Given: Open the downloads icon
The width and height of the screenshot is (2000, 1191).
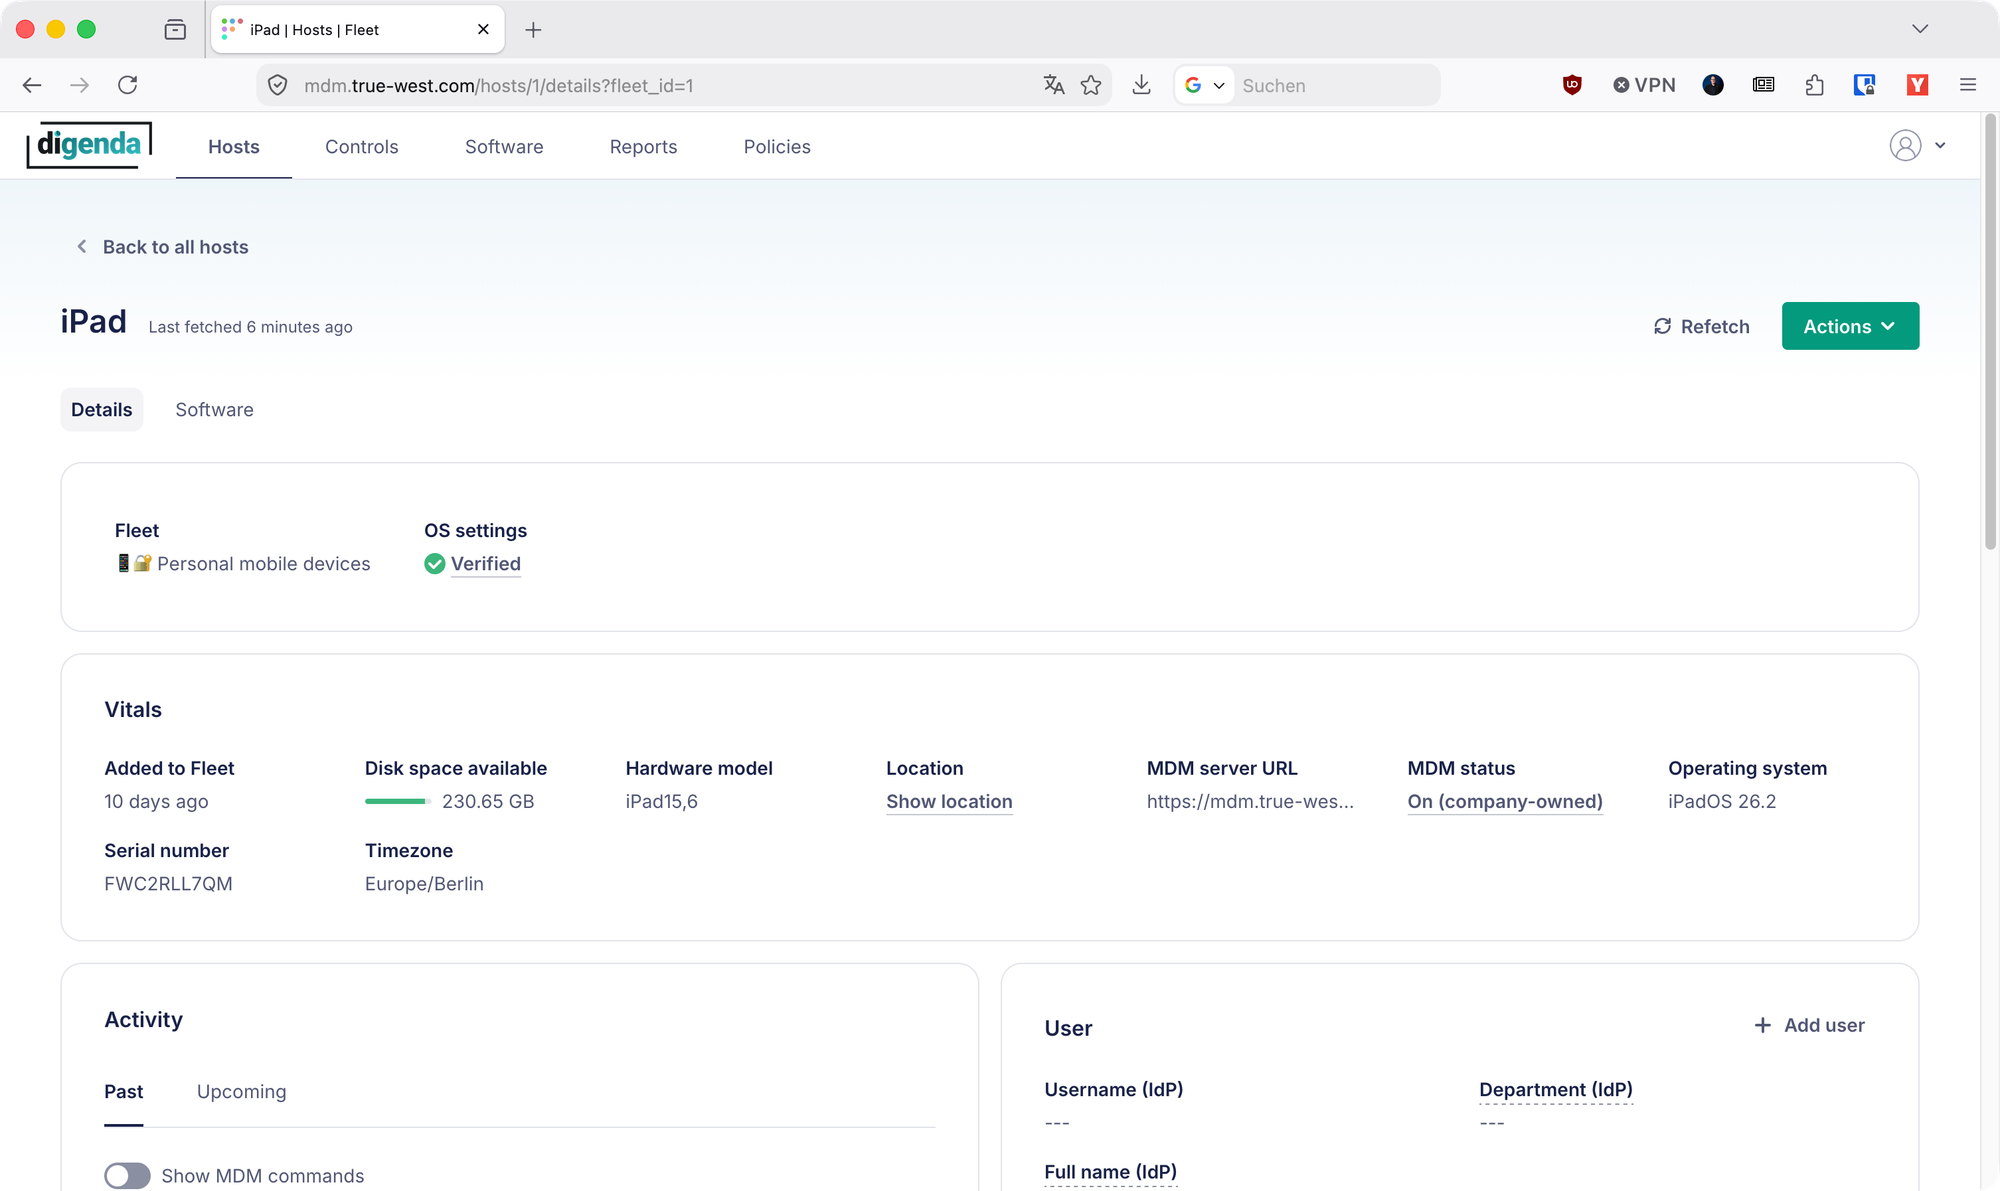Looking at the screenshot, I should click(x=1141, y=85).
